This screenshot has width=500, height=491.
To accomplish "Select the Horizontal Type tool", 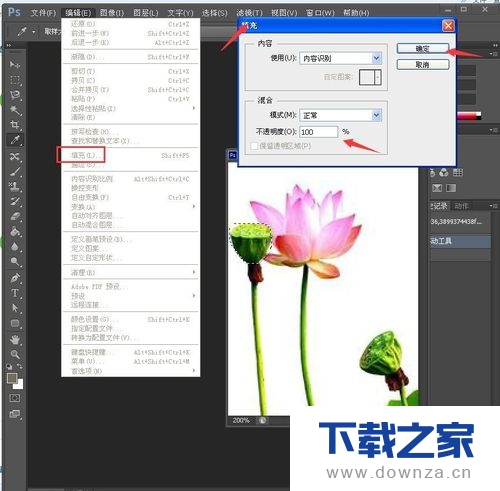I will click(15, 293).
